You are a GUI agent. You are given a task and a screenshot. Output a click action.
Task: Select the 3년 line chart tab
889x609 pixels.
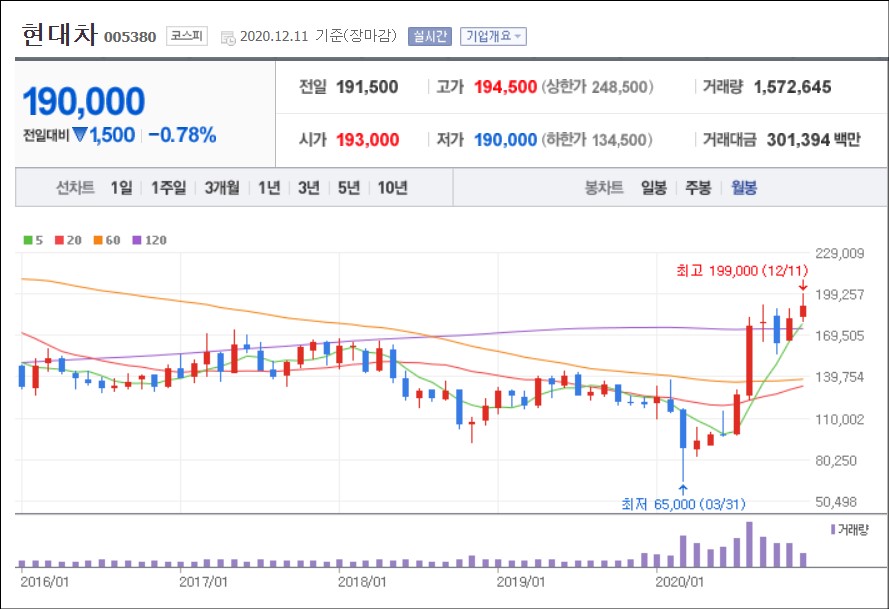[309, 188]
